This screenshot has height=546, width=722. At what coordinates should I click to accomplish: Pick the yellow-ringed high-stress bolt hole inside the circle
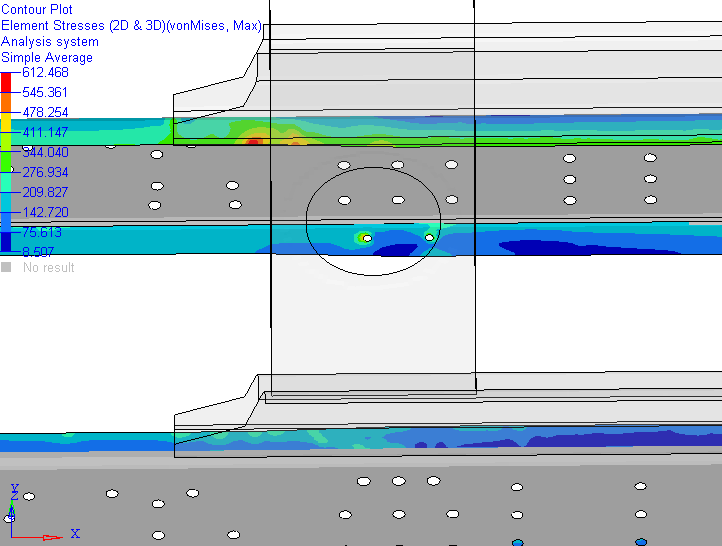[x=367, y=238]
